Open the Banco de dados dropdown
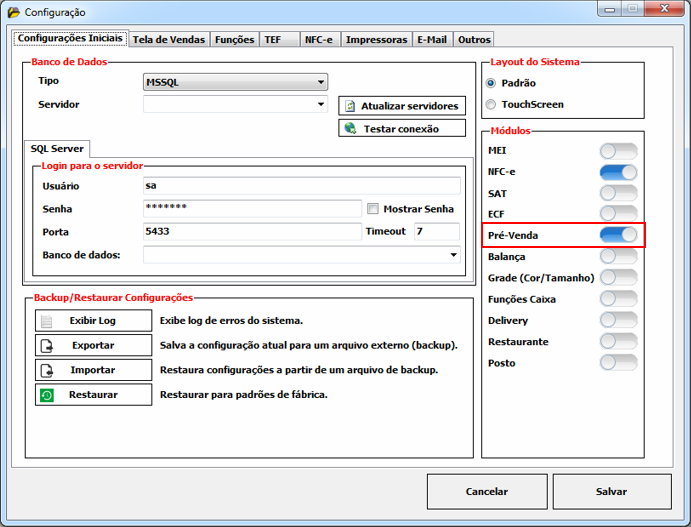The height and width of the screenshot is (527, 691). (x=453, y=255)
